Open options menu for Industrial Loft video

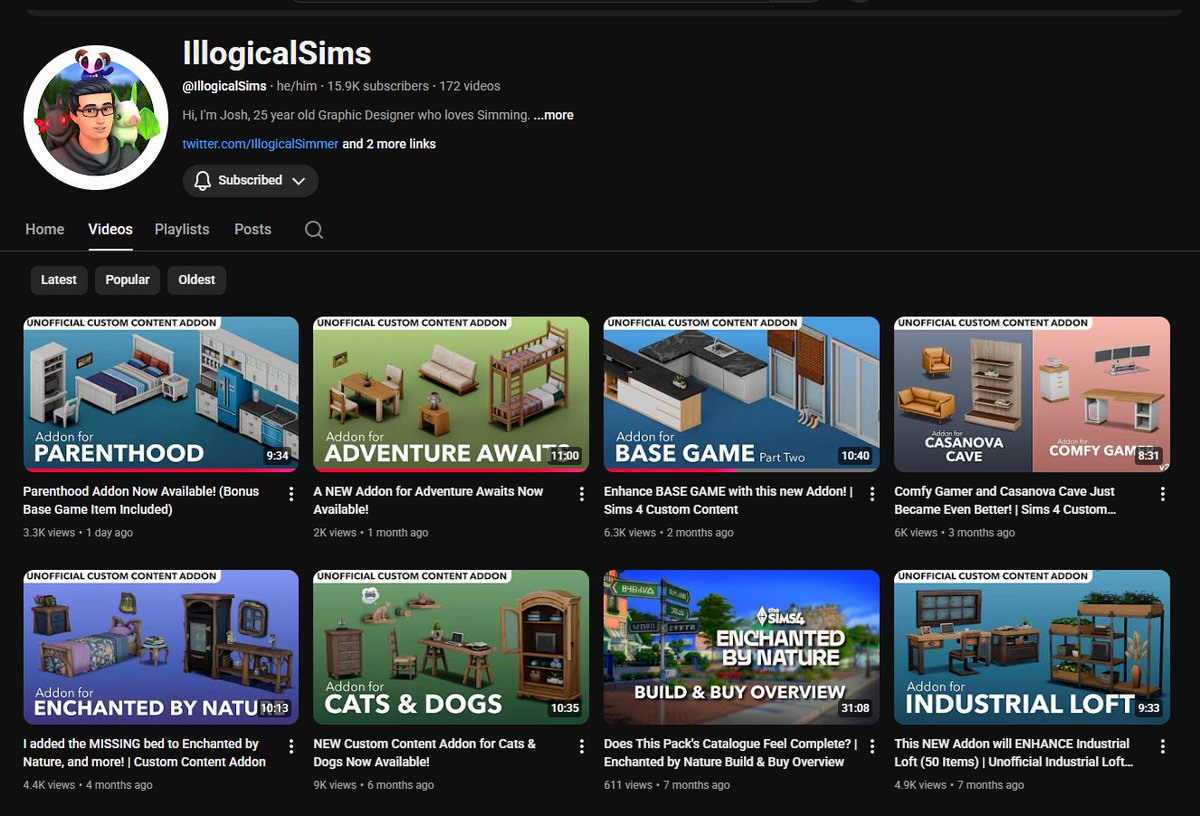click(x=1162, y=746)
